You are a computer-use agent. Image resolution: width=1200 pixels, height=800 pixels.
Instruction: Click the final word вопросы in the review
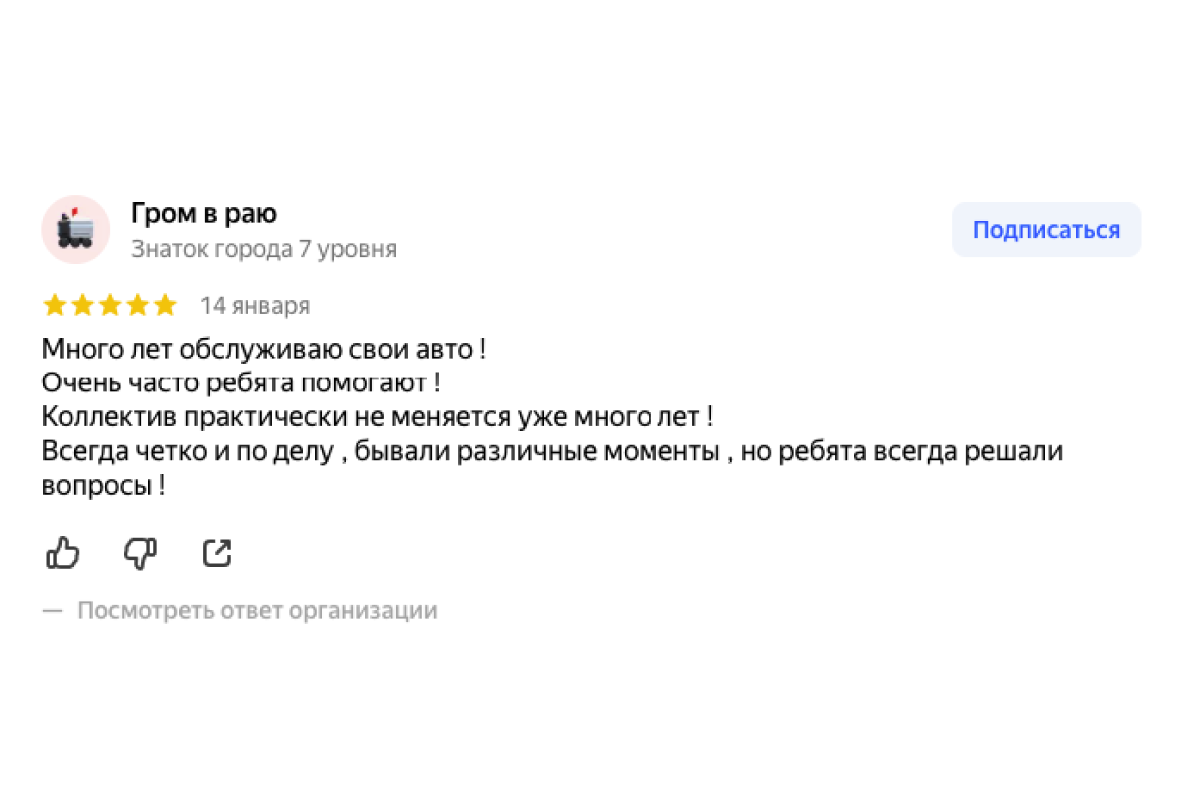[x=98, y=486]
